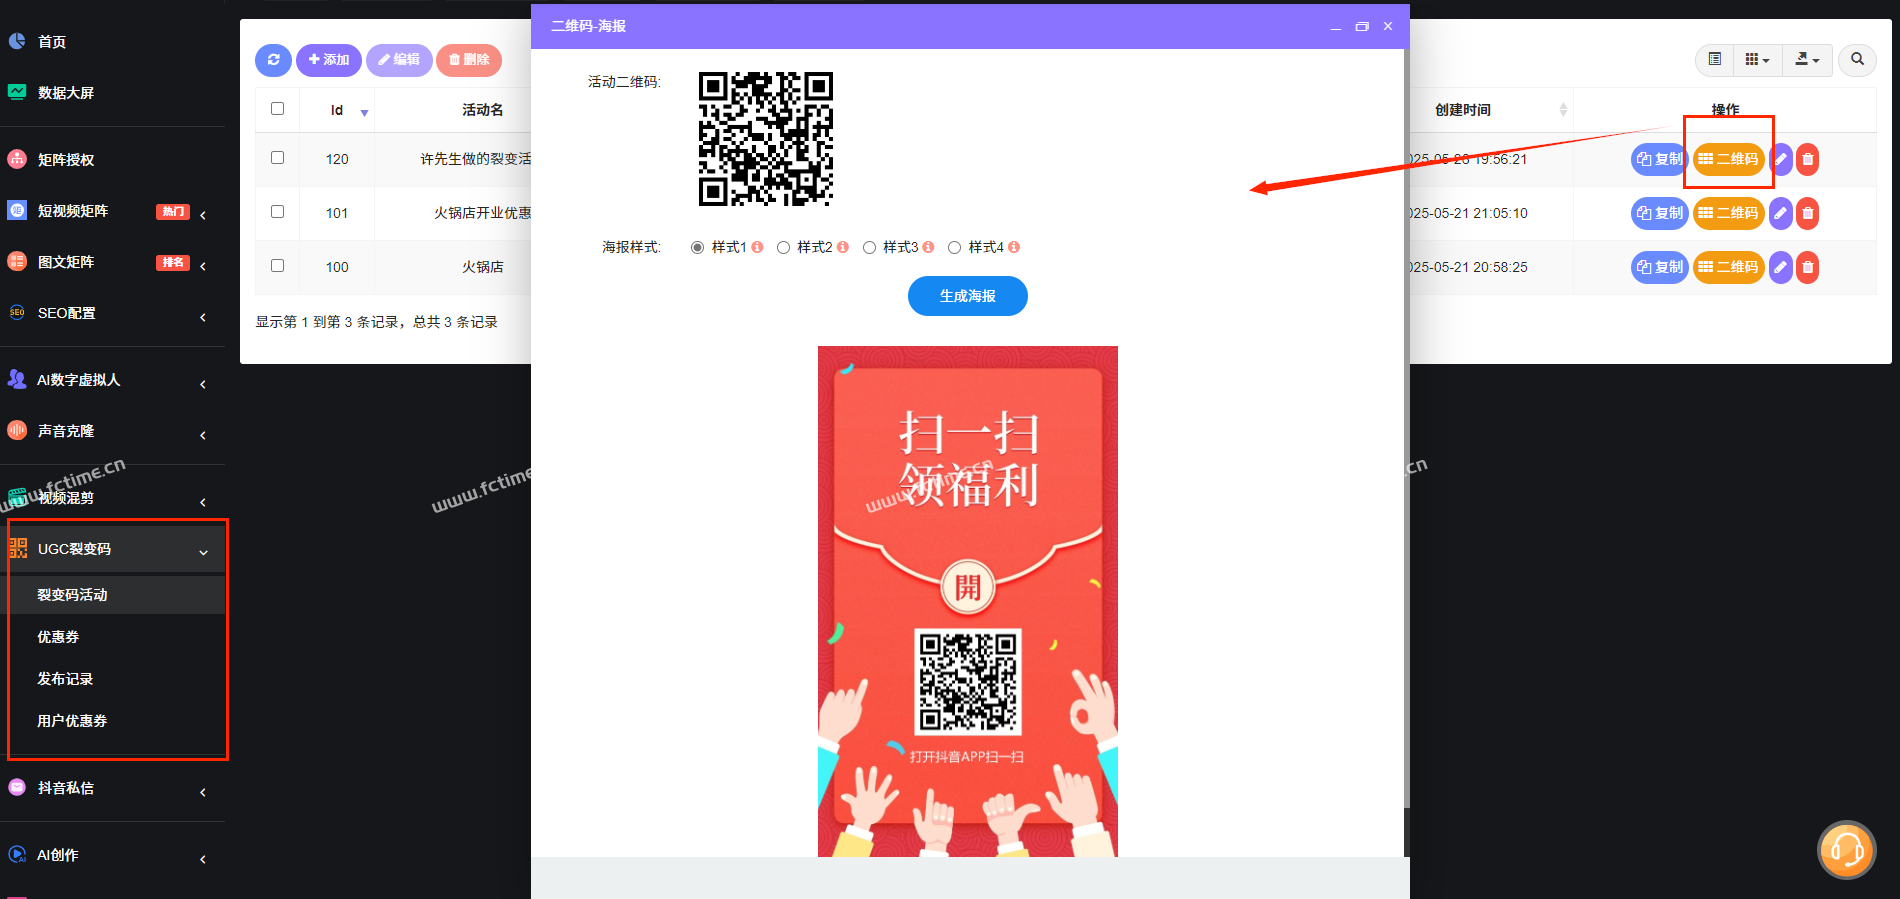Select poster style 样式4 radio
The width and height of the screenshot is (1900, 899).
tap(954, 247)
